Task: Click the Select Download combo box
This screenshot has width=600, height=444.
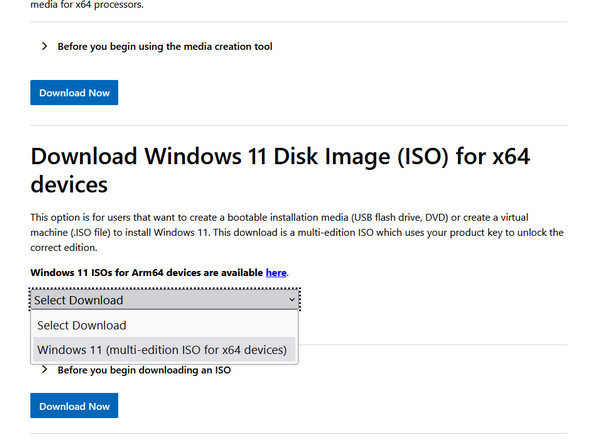Action: [160, 299]
